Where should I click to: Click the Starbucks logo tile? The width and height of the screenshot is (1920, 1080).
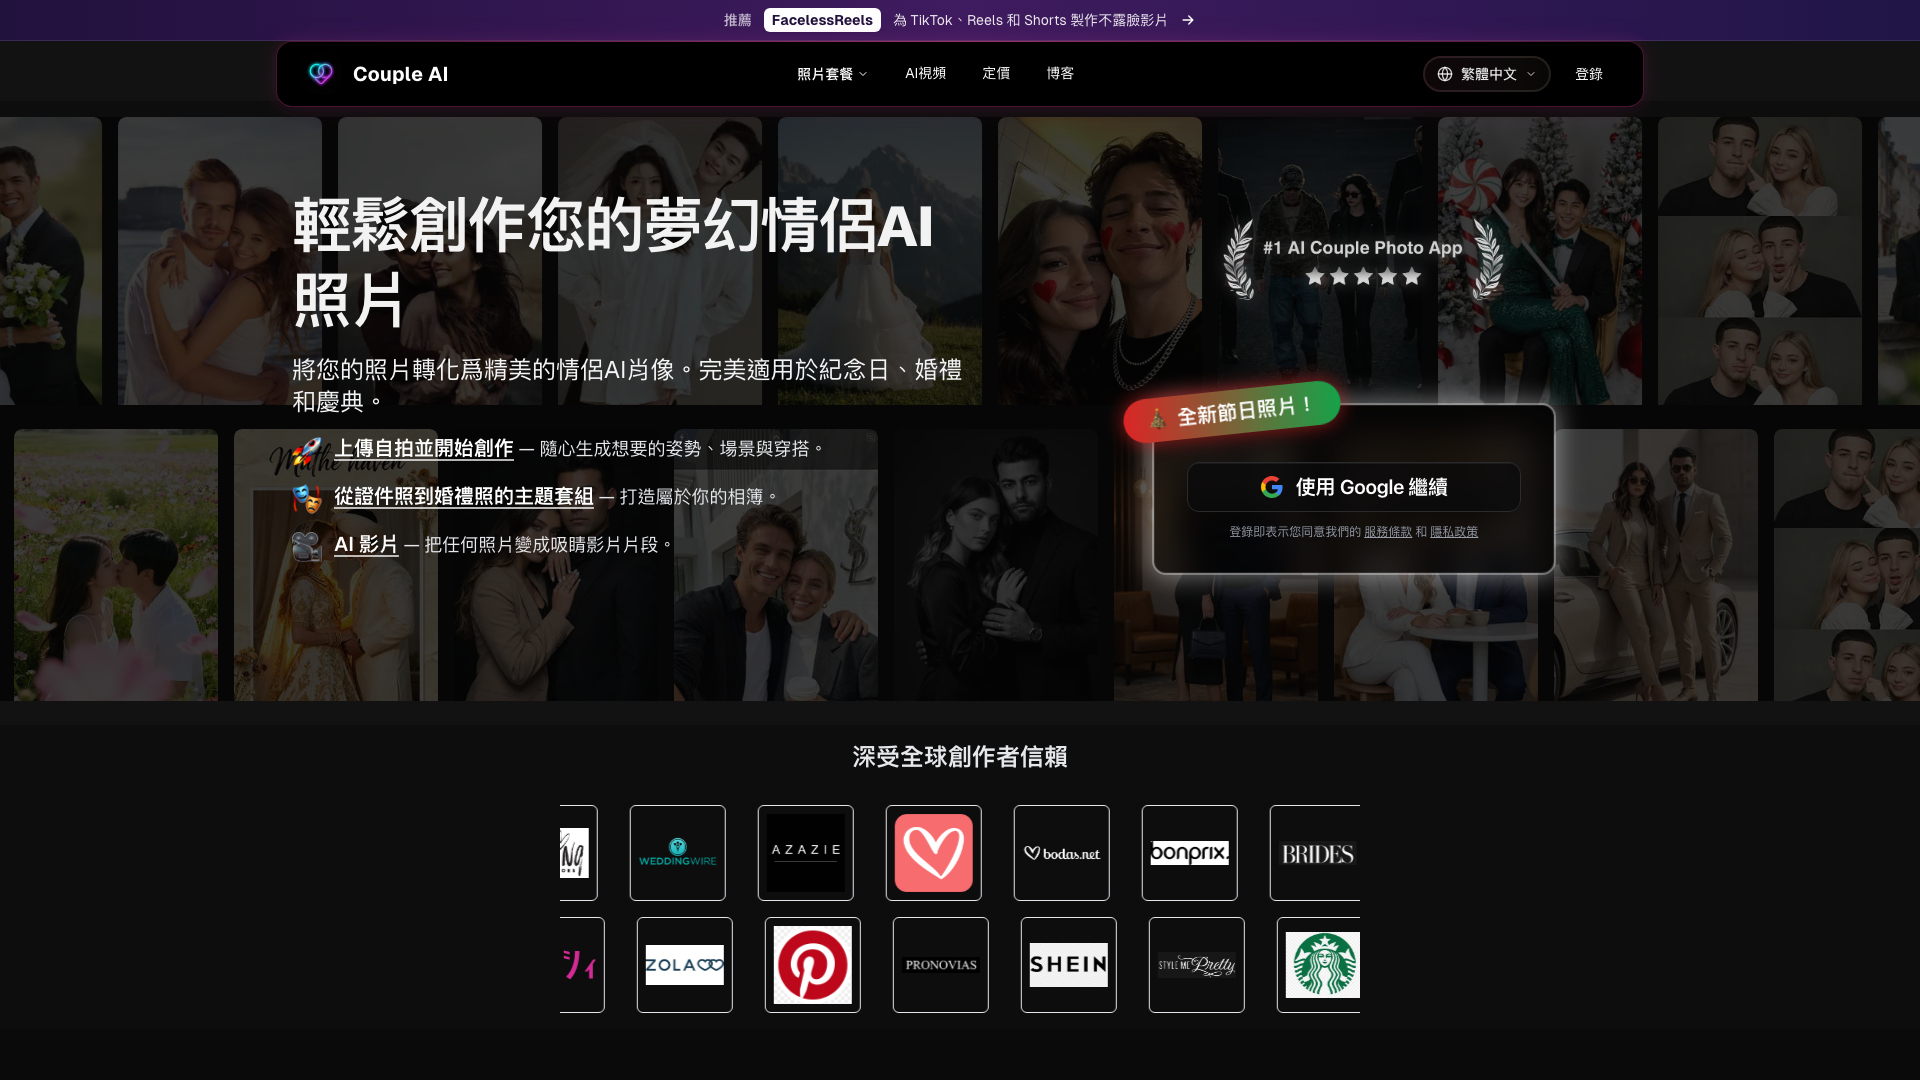pyautogui.click(x=1319, y=965)
